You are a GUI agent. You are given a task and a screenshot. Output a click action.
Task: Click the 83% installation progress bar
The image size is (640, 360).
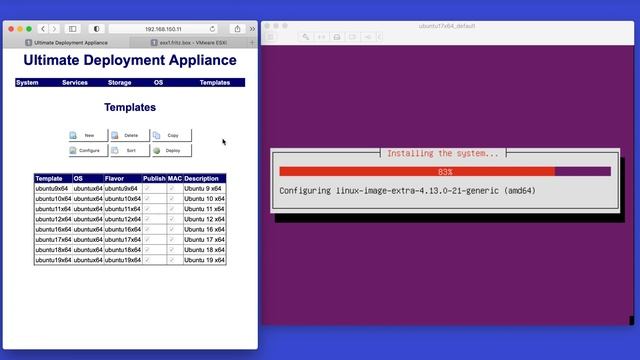click(445, 171)
